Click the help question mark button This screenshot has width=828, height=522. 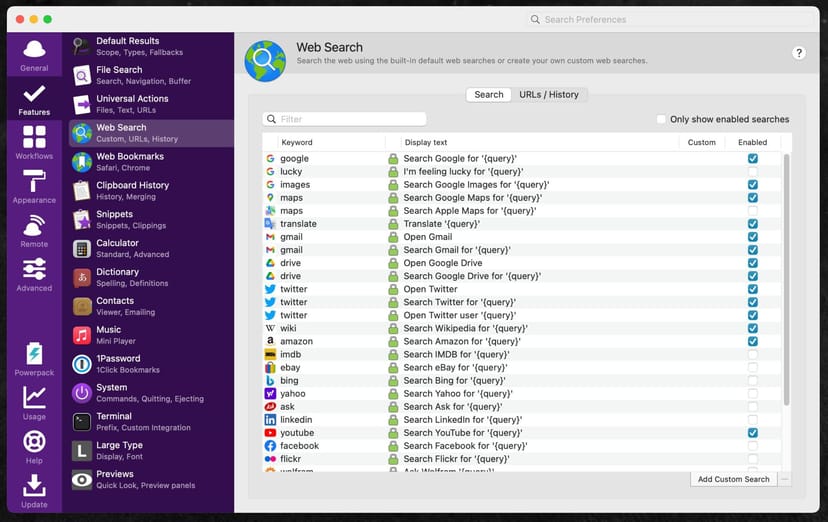pos(799,53)
